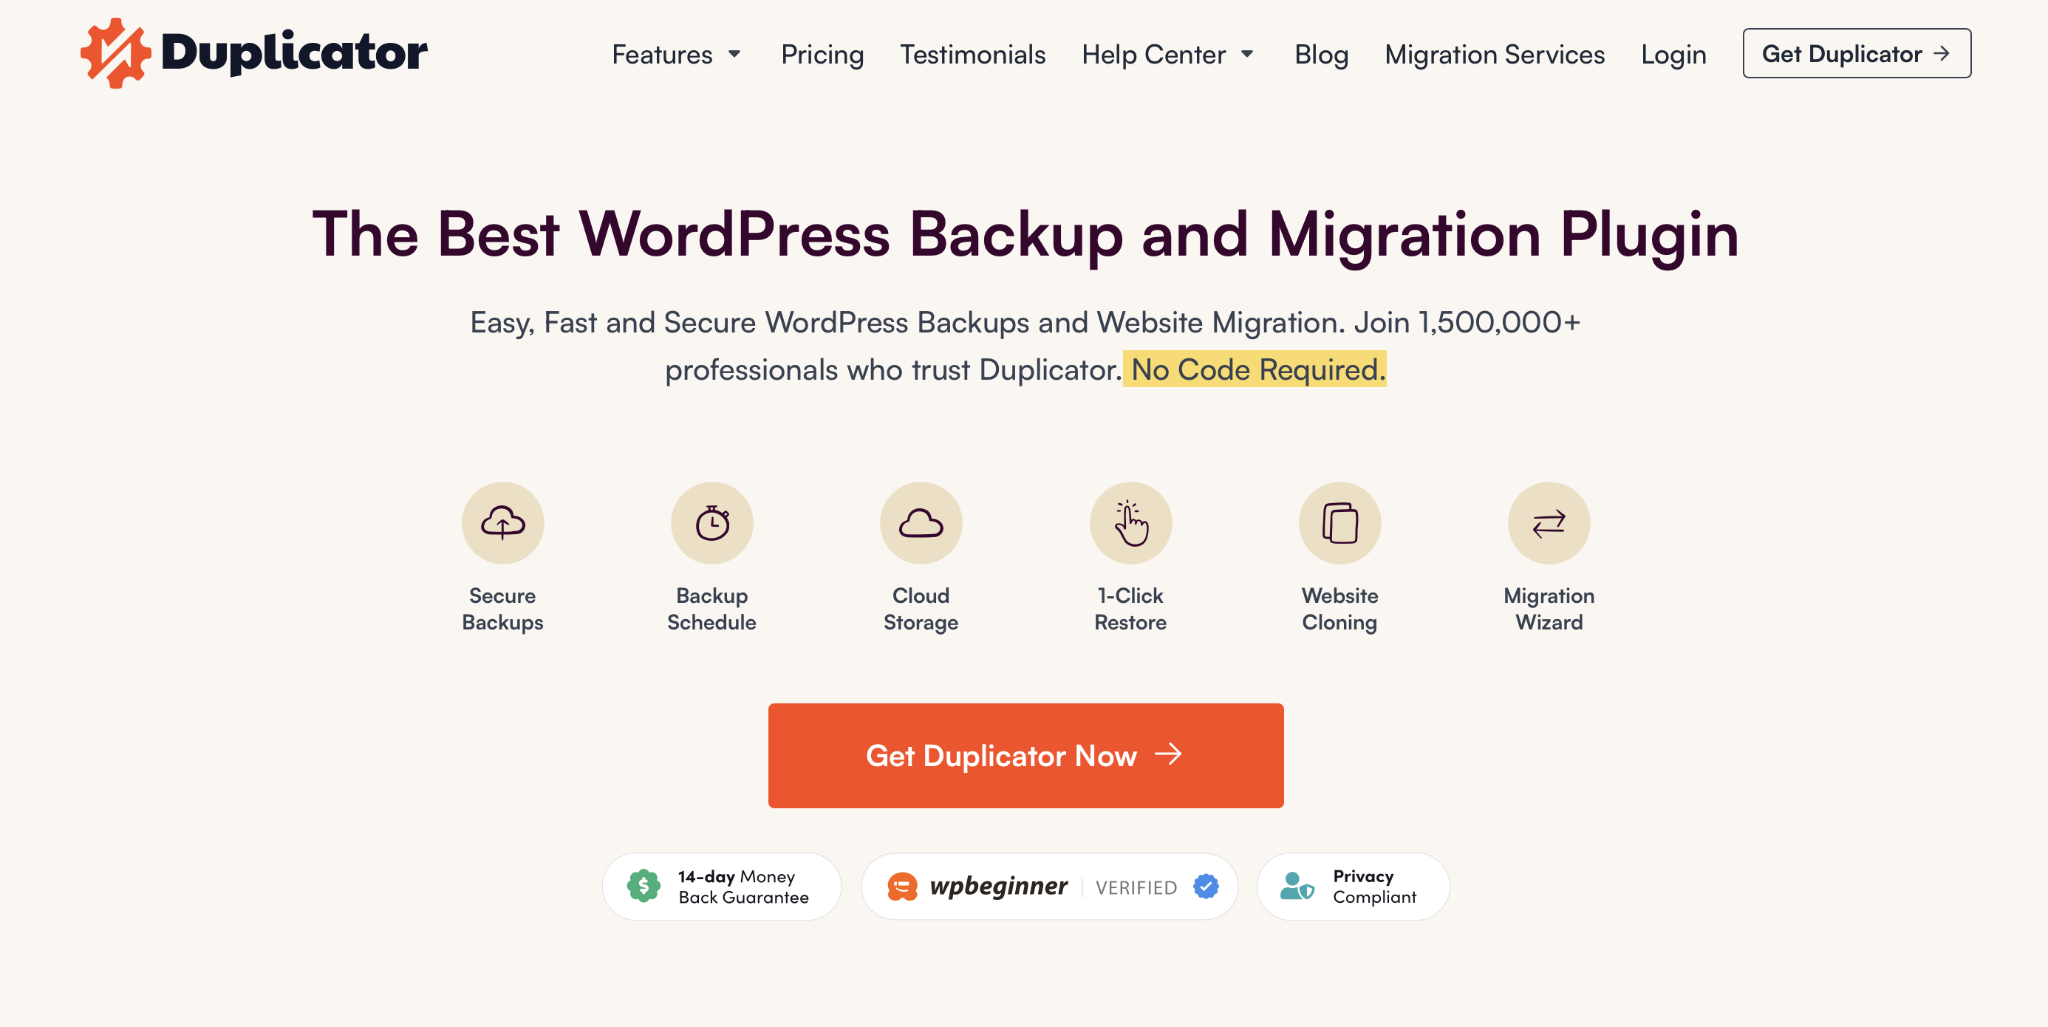
Task: Expand the Help Center dropdown arrow
Action: (x=1247, y=54)
